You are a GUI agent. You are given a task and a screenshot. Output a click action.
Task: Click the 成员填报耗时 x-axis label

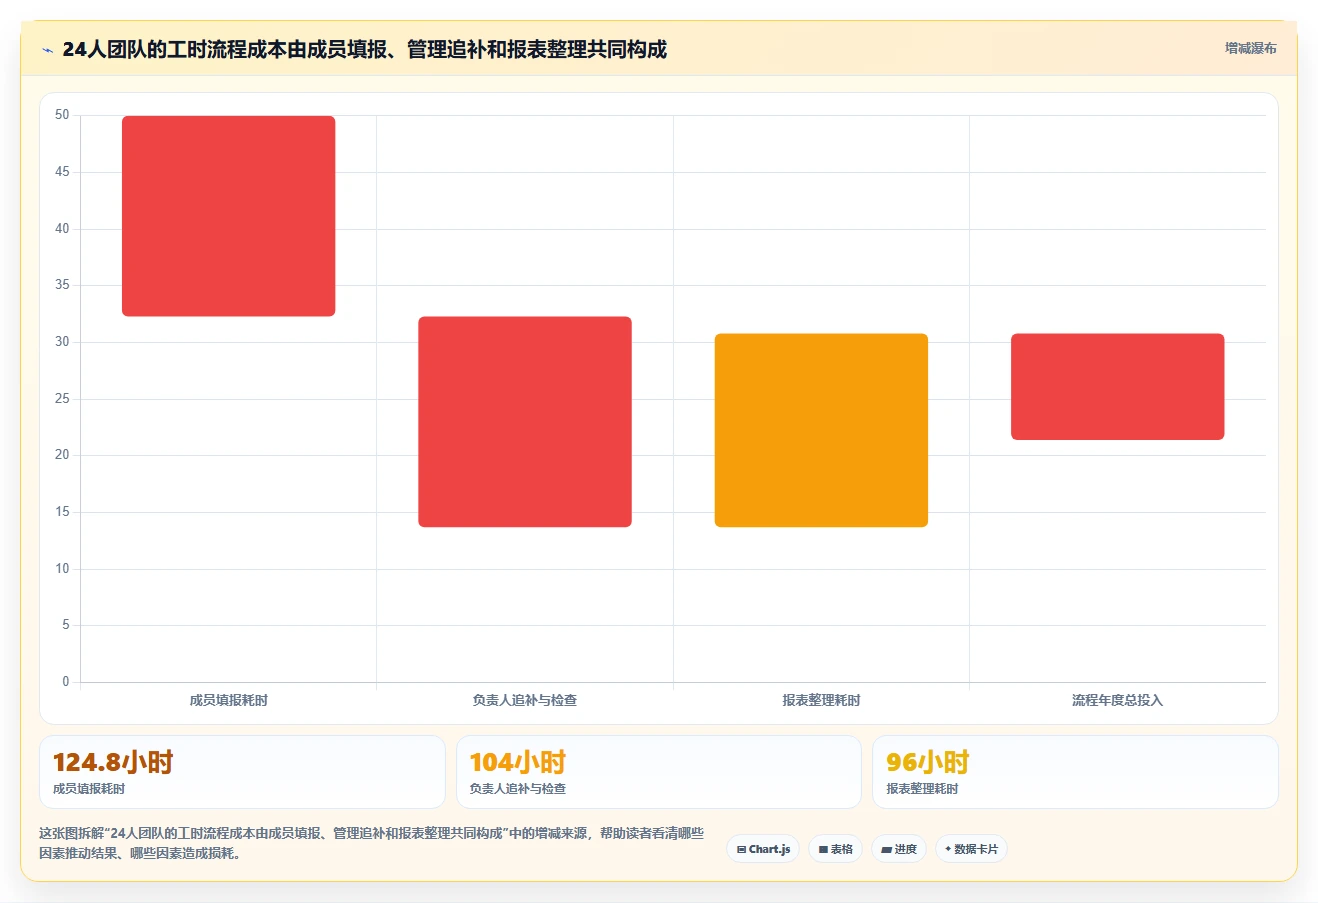(229, 700)
